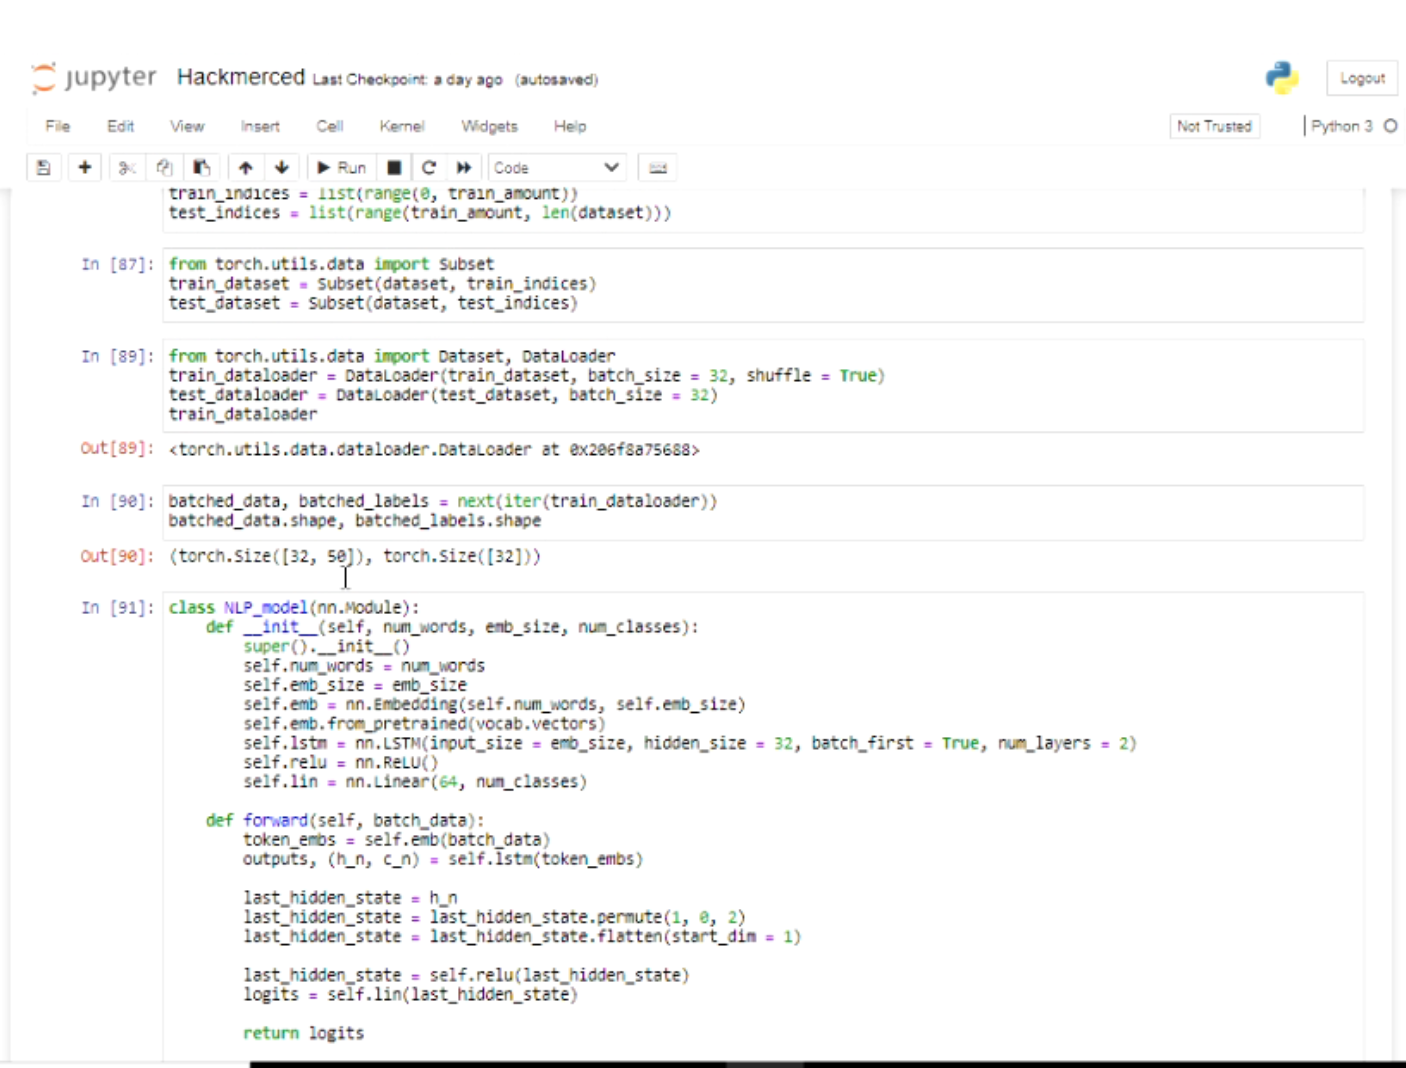Save and checkpoint the notebook
Image resolution: width=1406 pixels, height=1068 pixels.
pyautogui.click(x=43, y=168)
